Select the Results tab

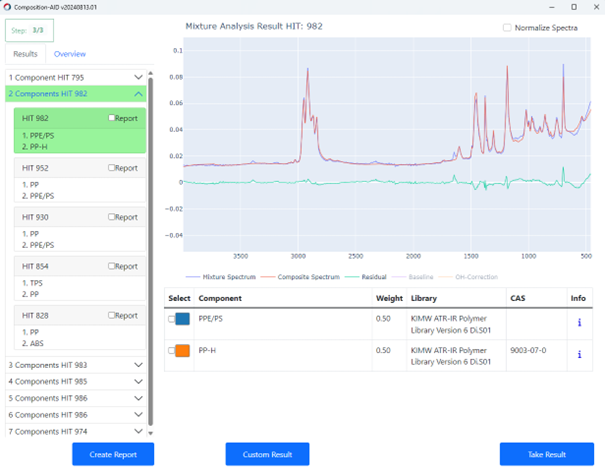[24, 53]
